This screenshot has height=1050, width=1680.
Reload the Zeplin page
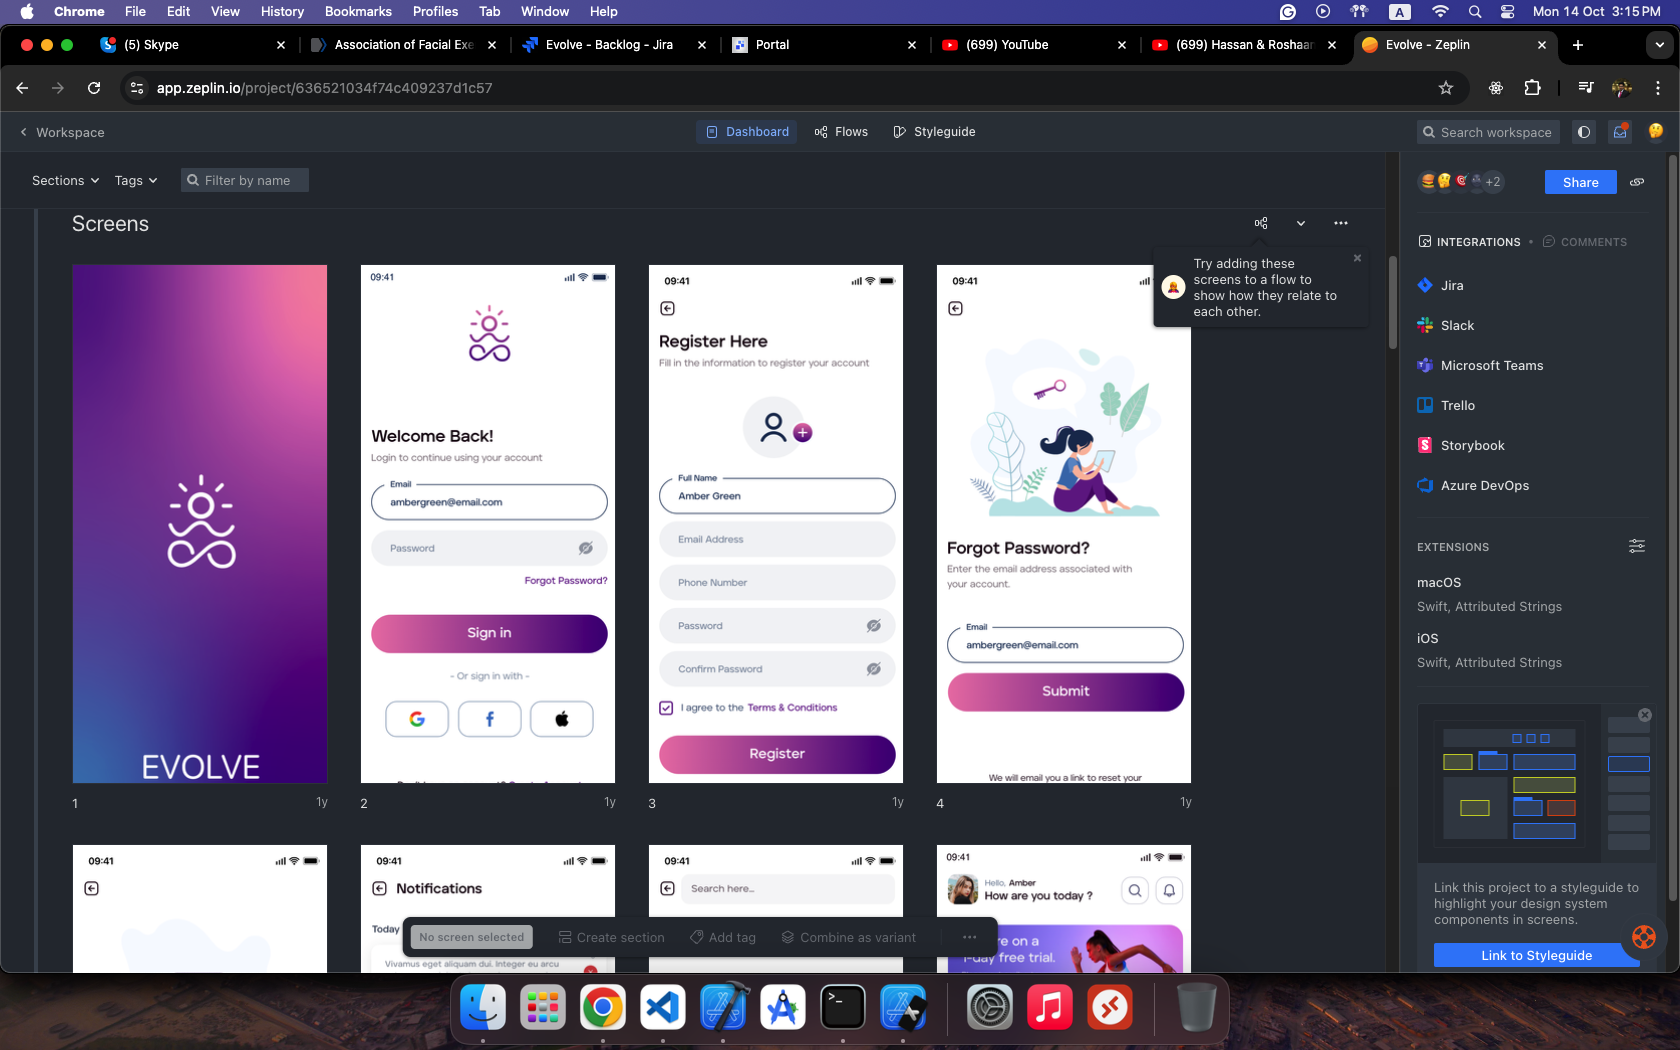pos(94,88)
